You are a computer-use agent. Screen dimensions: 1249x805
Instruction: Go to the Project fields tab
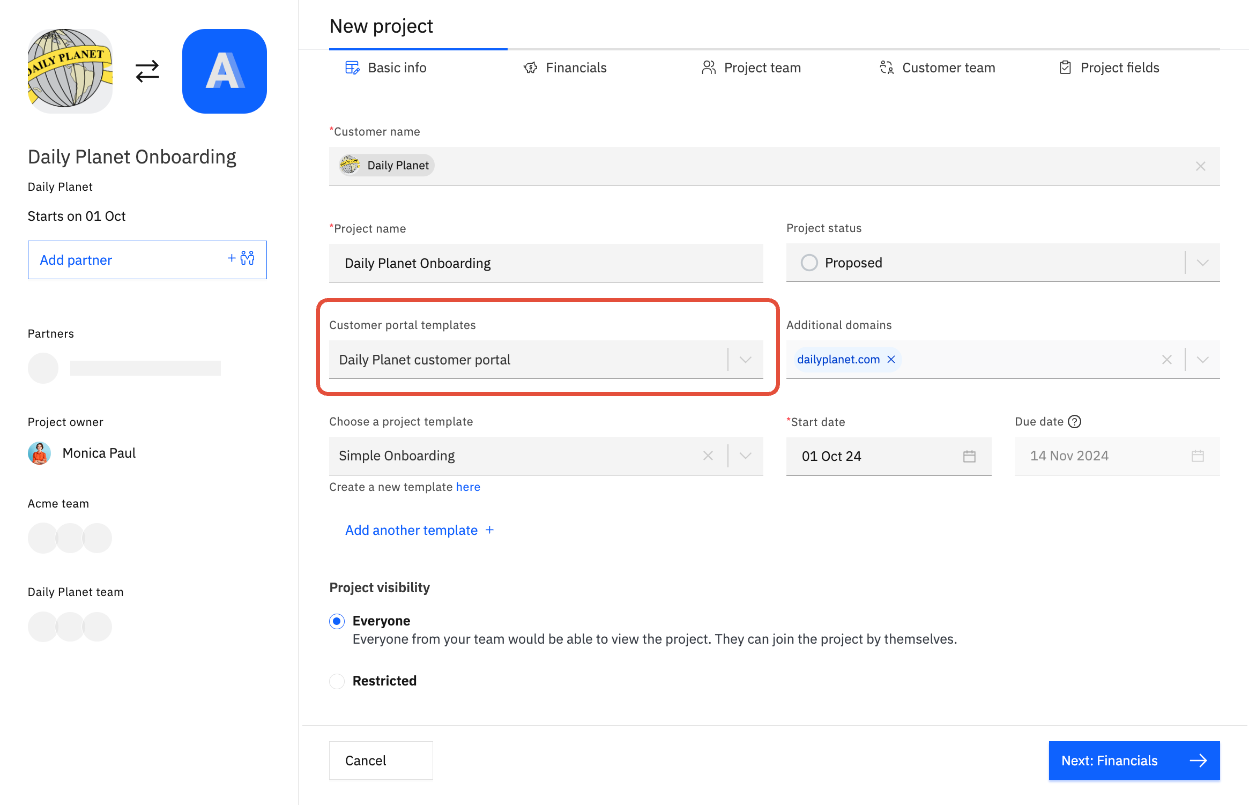[x=1109, y=68]
